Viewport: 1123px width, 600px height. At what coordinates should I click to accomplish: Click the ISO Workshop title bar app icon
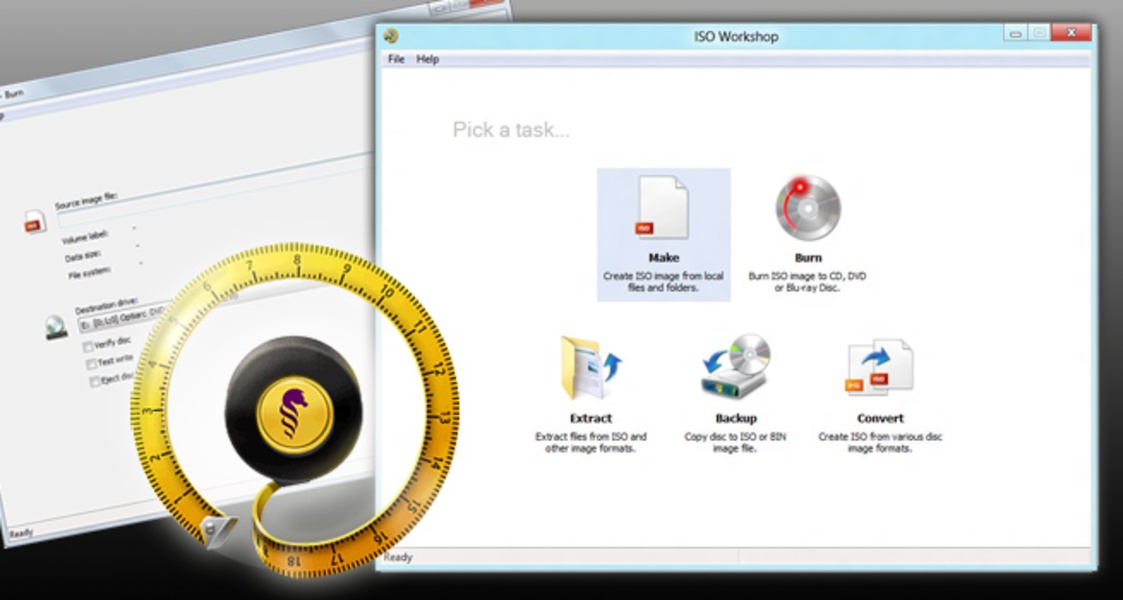391,36
